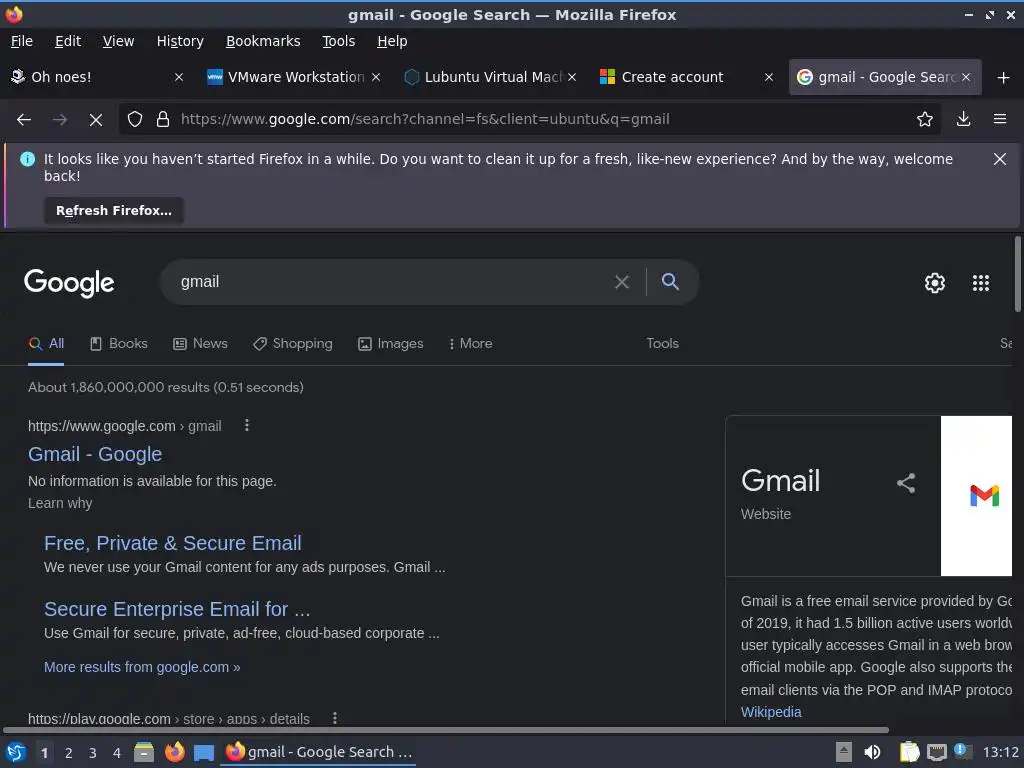This screenshot has height=768, width=1024.
Task: Open the network tray icon
Action: click(936, 752)
